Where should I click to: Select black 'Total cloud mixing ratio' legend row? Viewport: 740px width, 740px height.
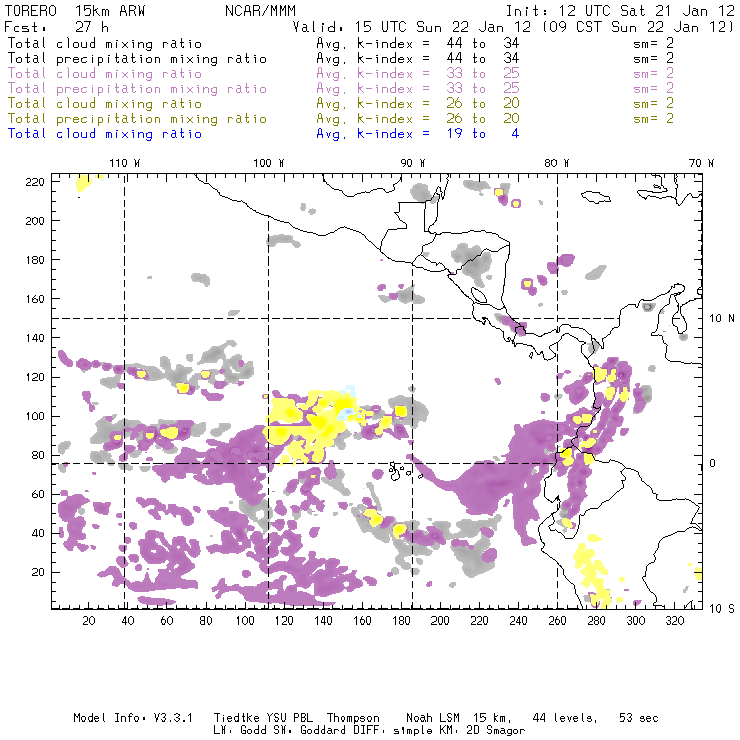click(105, 43)
